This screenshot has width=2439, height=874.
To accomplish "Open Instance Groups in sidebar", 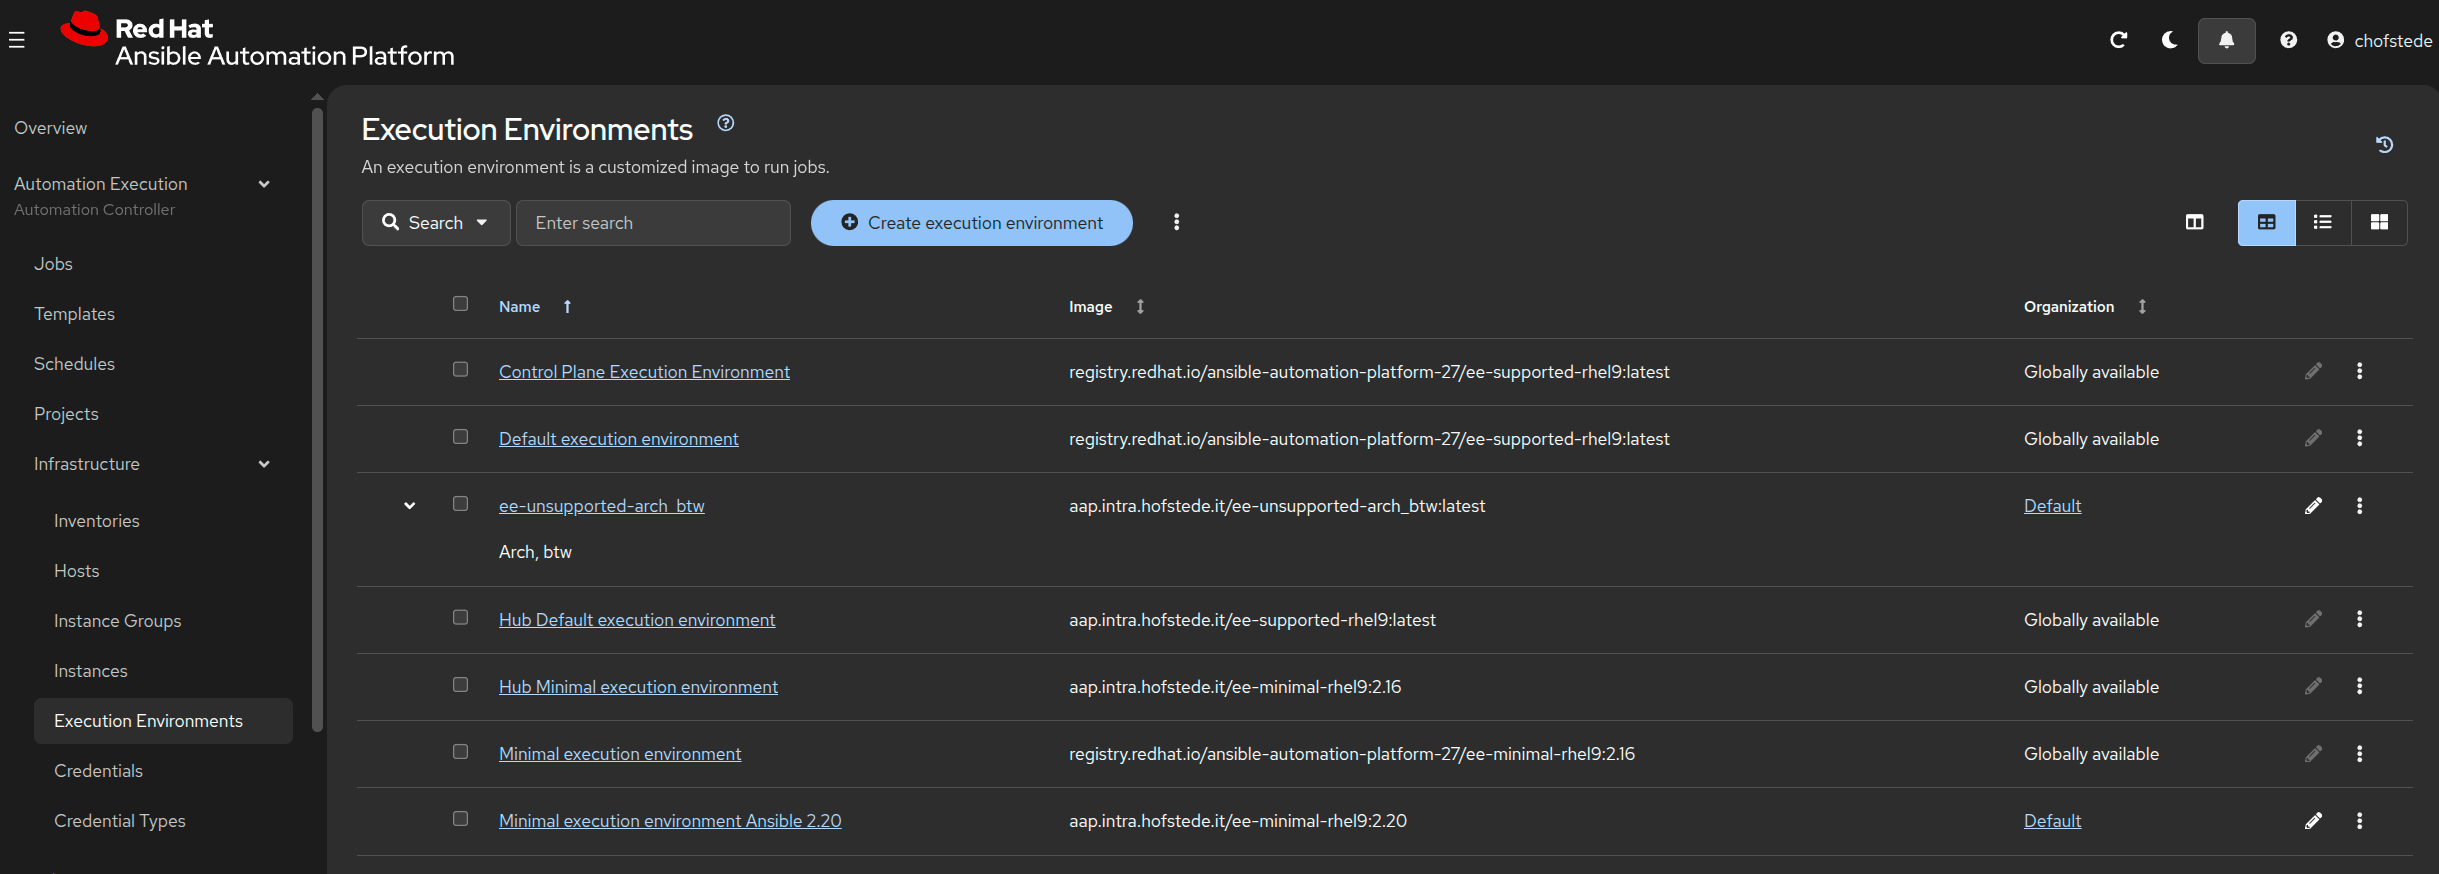I will [117, 621].
